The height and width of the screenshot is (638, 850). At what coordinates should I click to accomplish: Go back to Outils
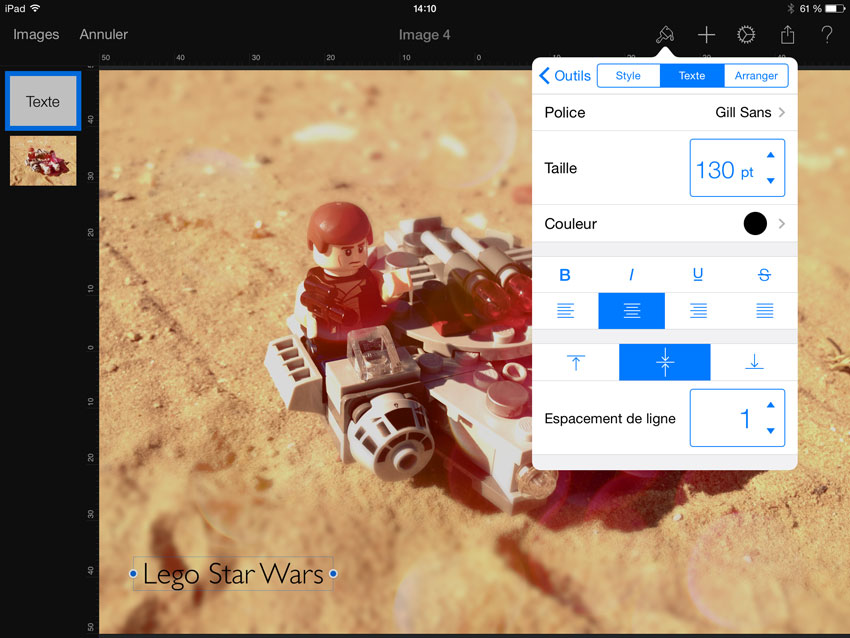click(565, 76)
